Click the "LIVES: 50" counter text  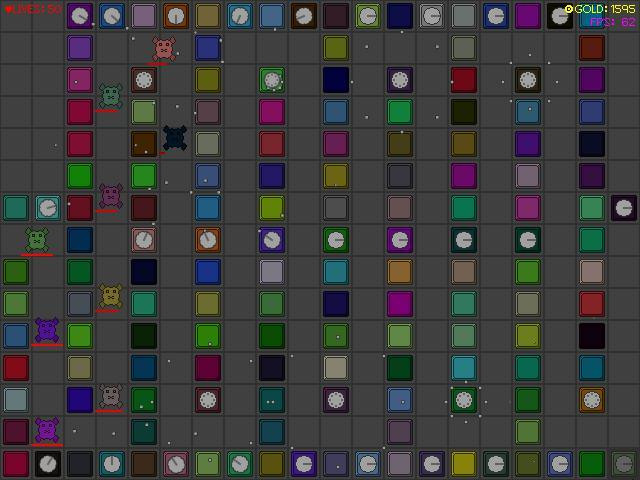[37, 9]
